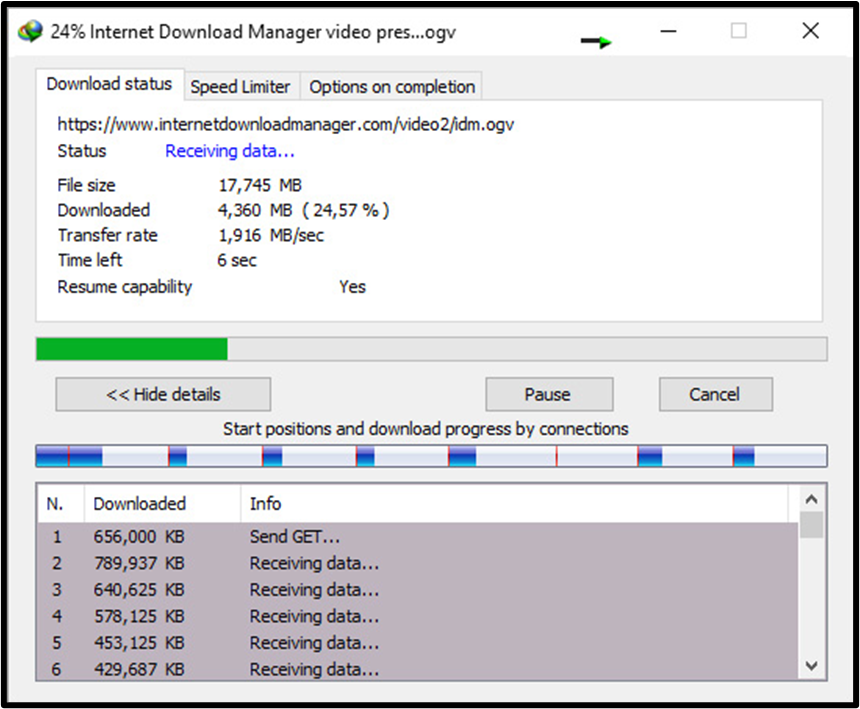Click the Start positions and download progress caption
This screenshot has width=860, height=709.
click(x=426, y=429)
